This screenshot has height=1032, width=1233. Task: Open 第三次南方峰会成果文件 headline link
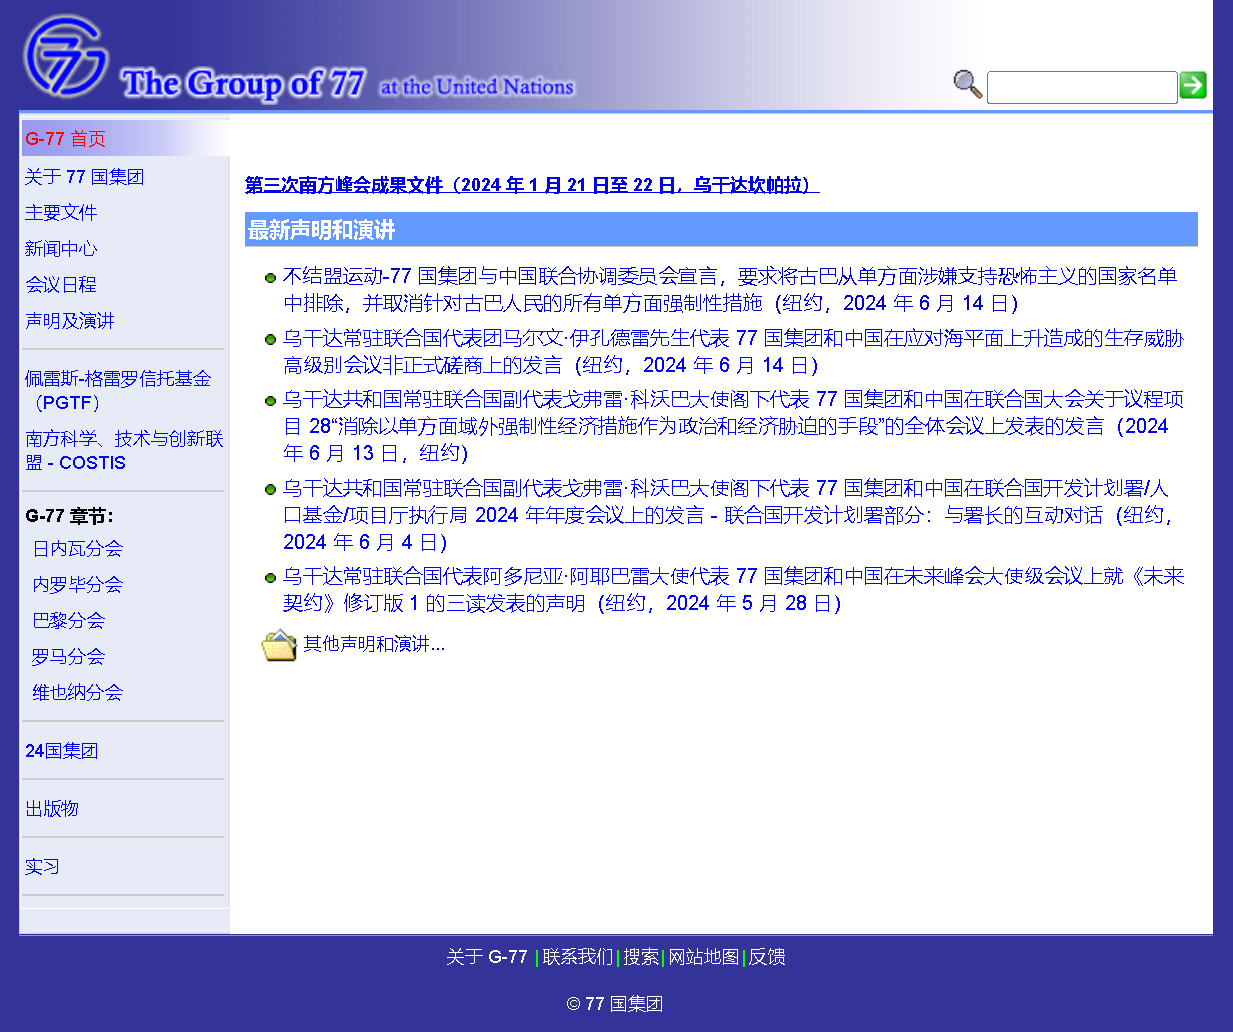tap(532, 185)
